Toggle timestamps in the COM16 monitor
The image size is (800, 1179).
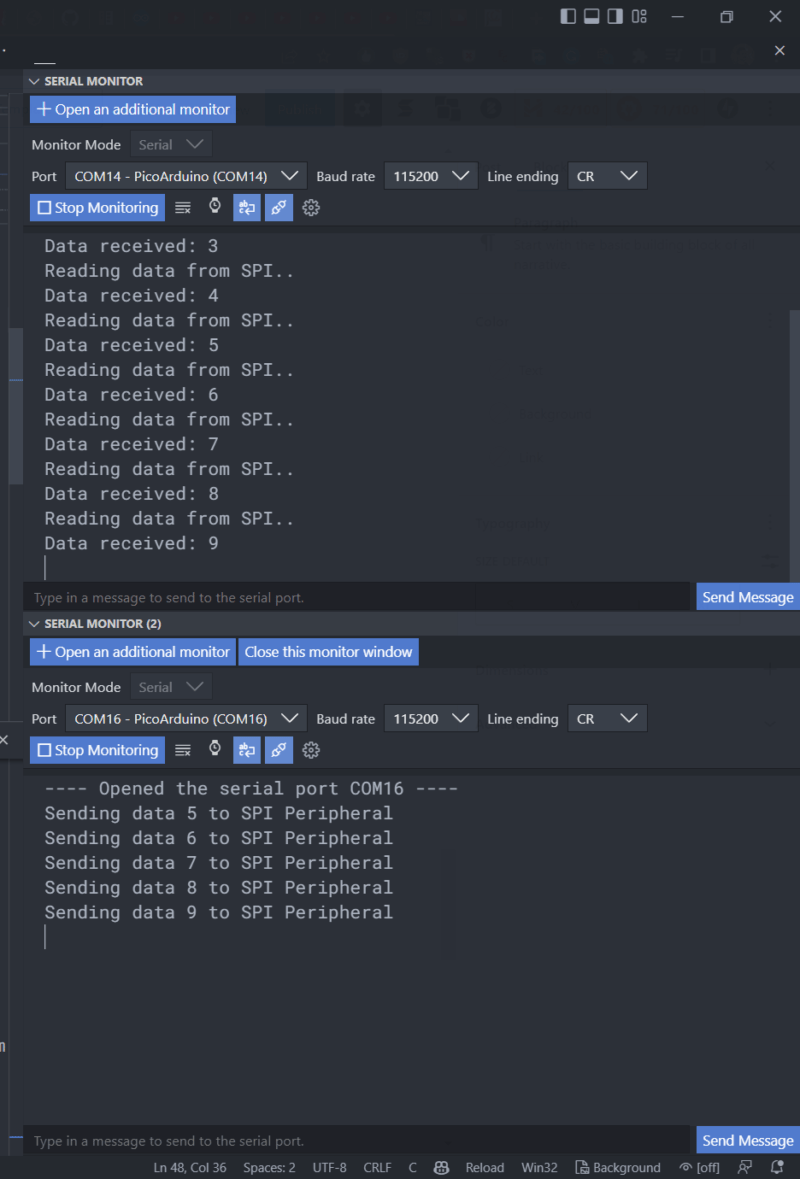point(215,750)
